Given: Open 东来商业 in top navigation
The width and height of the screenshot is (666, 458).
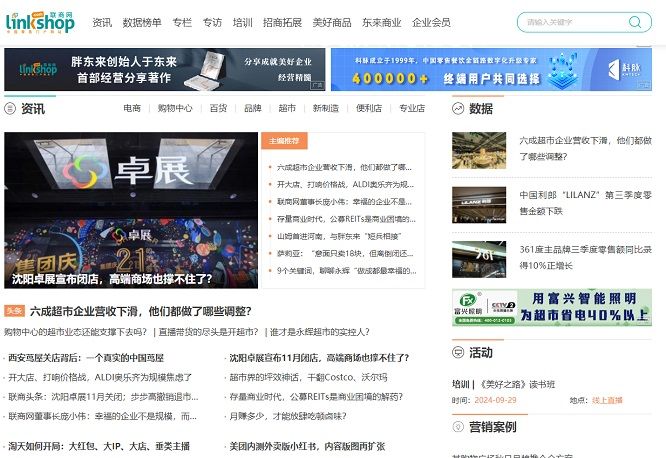Looking at the screenshot, I should [381, 23].
